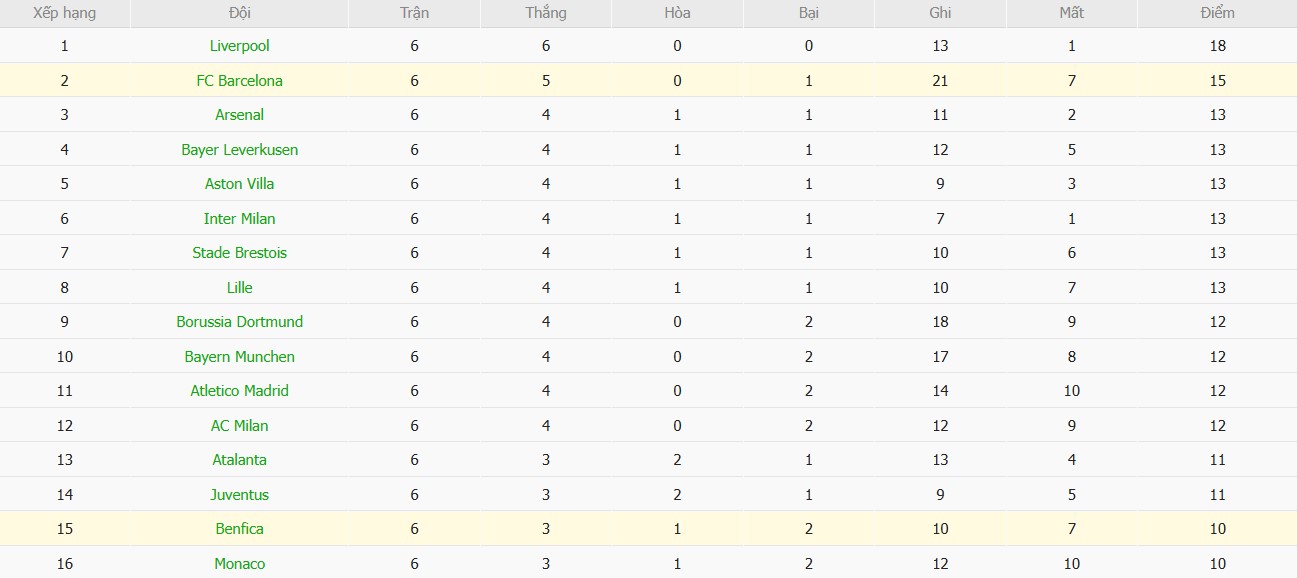Open Juventus team page
Image resolution: width=1297 pixels, height=578 pixels.
pos(240,495)
